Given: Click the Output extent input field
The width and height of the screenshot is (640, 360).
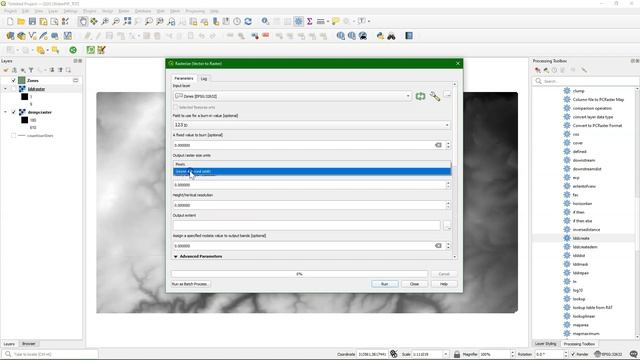Looking at the screenshot, I should (x=307, y=226).
